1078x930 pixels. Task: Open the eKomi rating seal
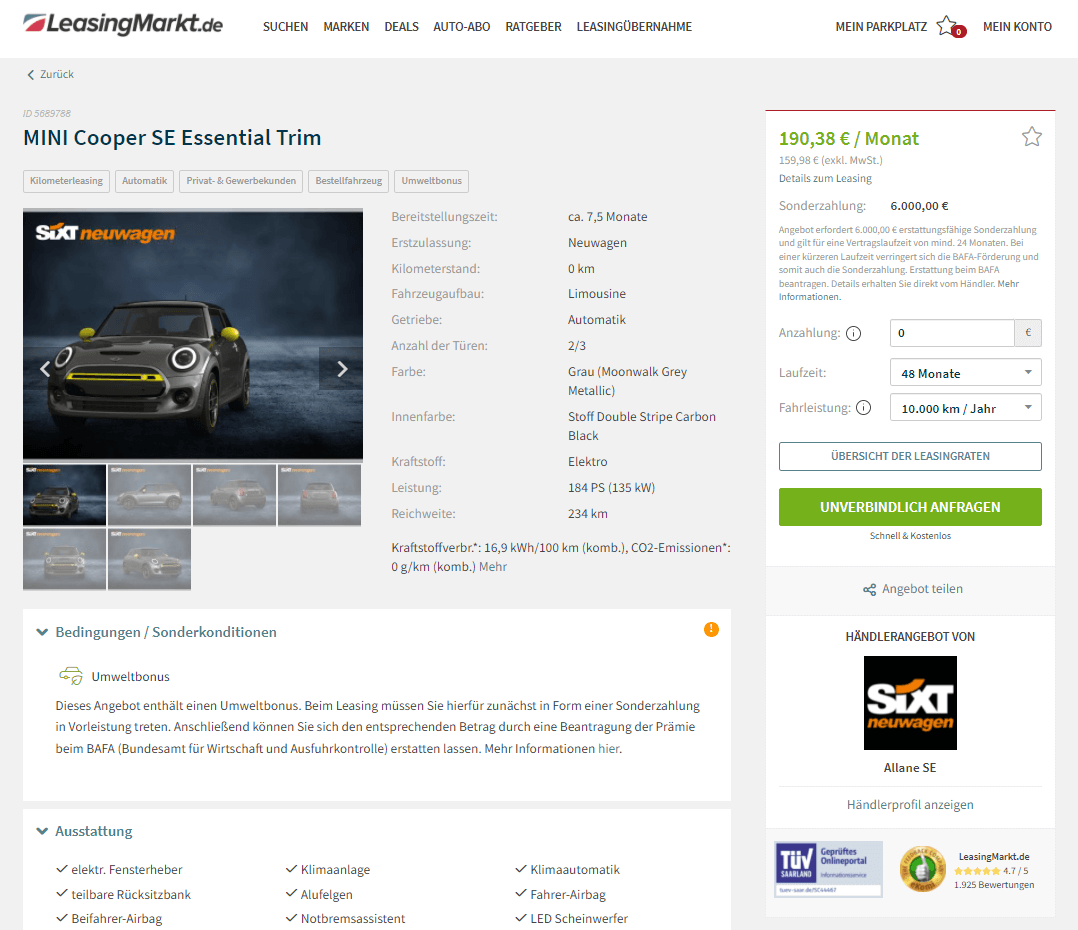tap(923, 869)
